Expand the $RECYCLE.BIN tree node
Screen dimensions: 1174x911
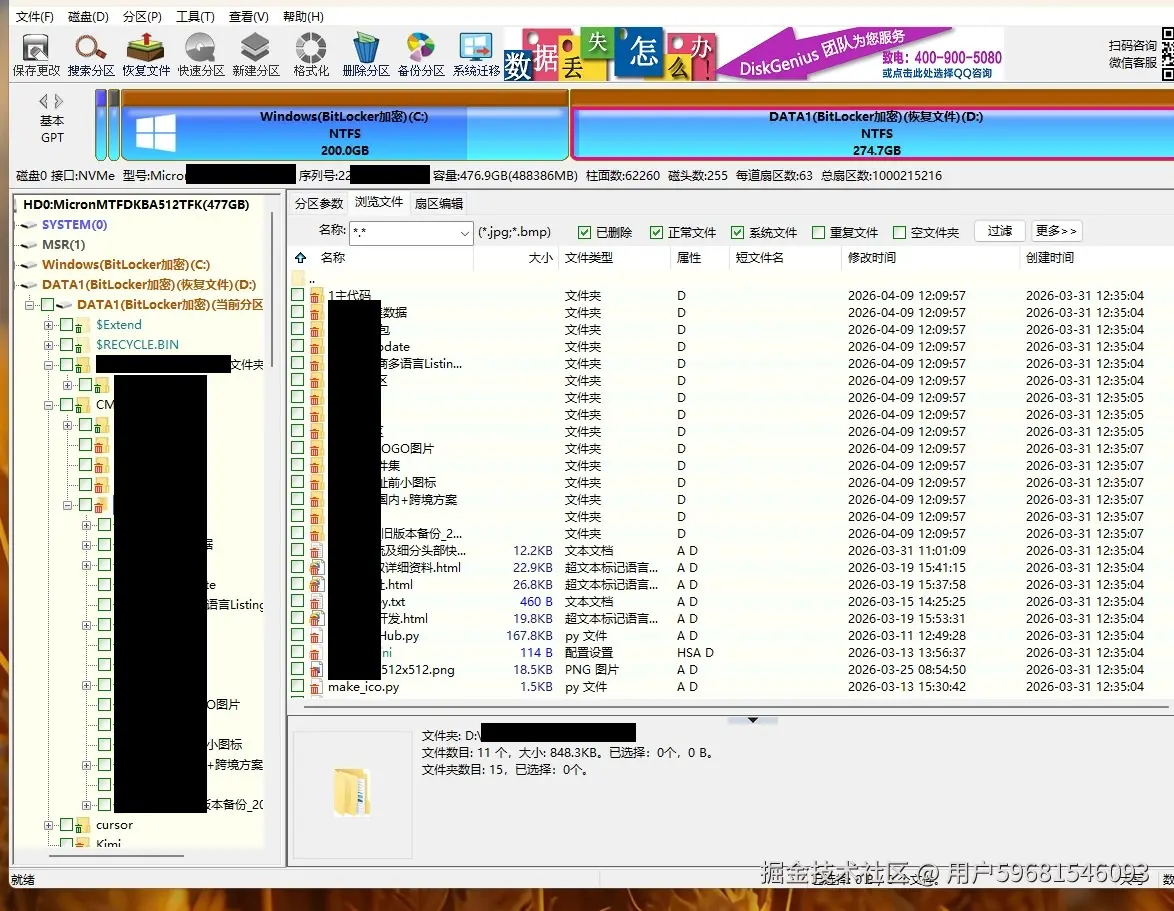(x=49, y=345)
